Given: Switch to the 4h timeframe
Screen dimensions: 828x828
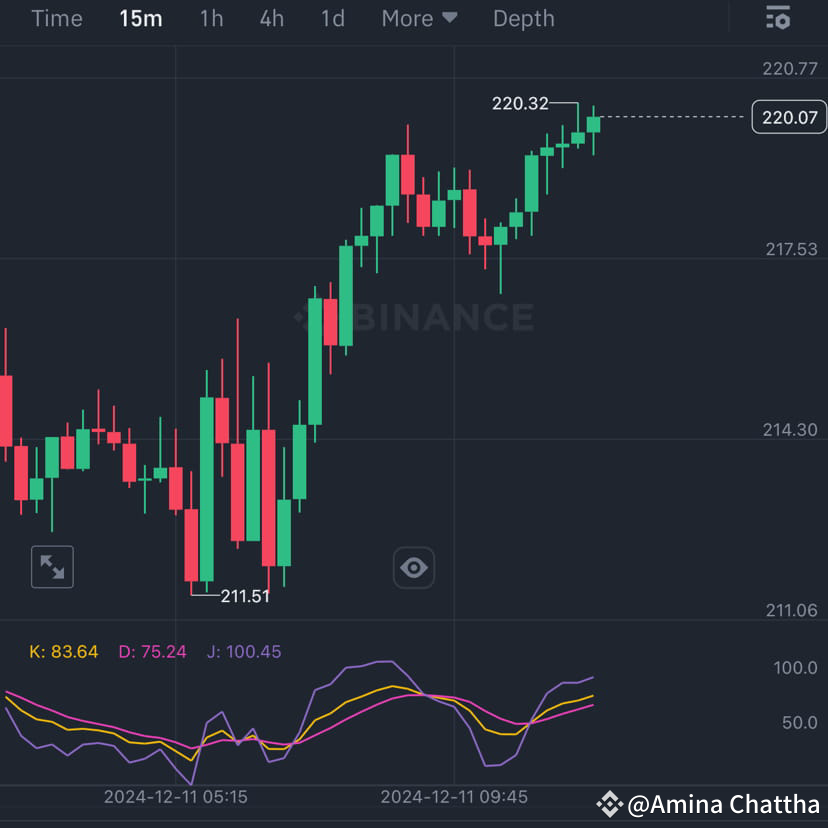Looking at the screenshot, I should point(271,18).
